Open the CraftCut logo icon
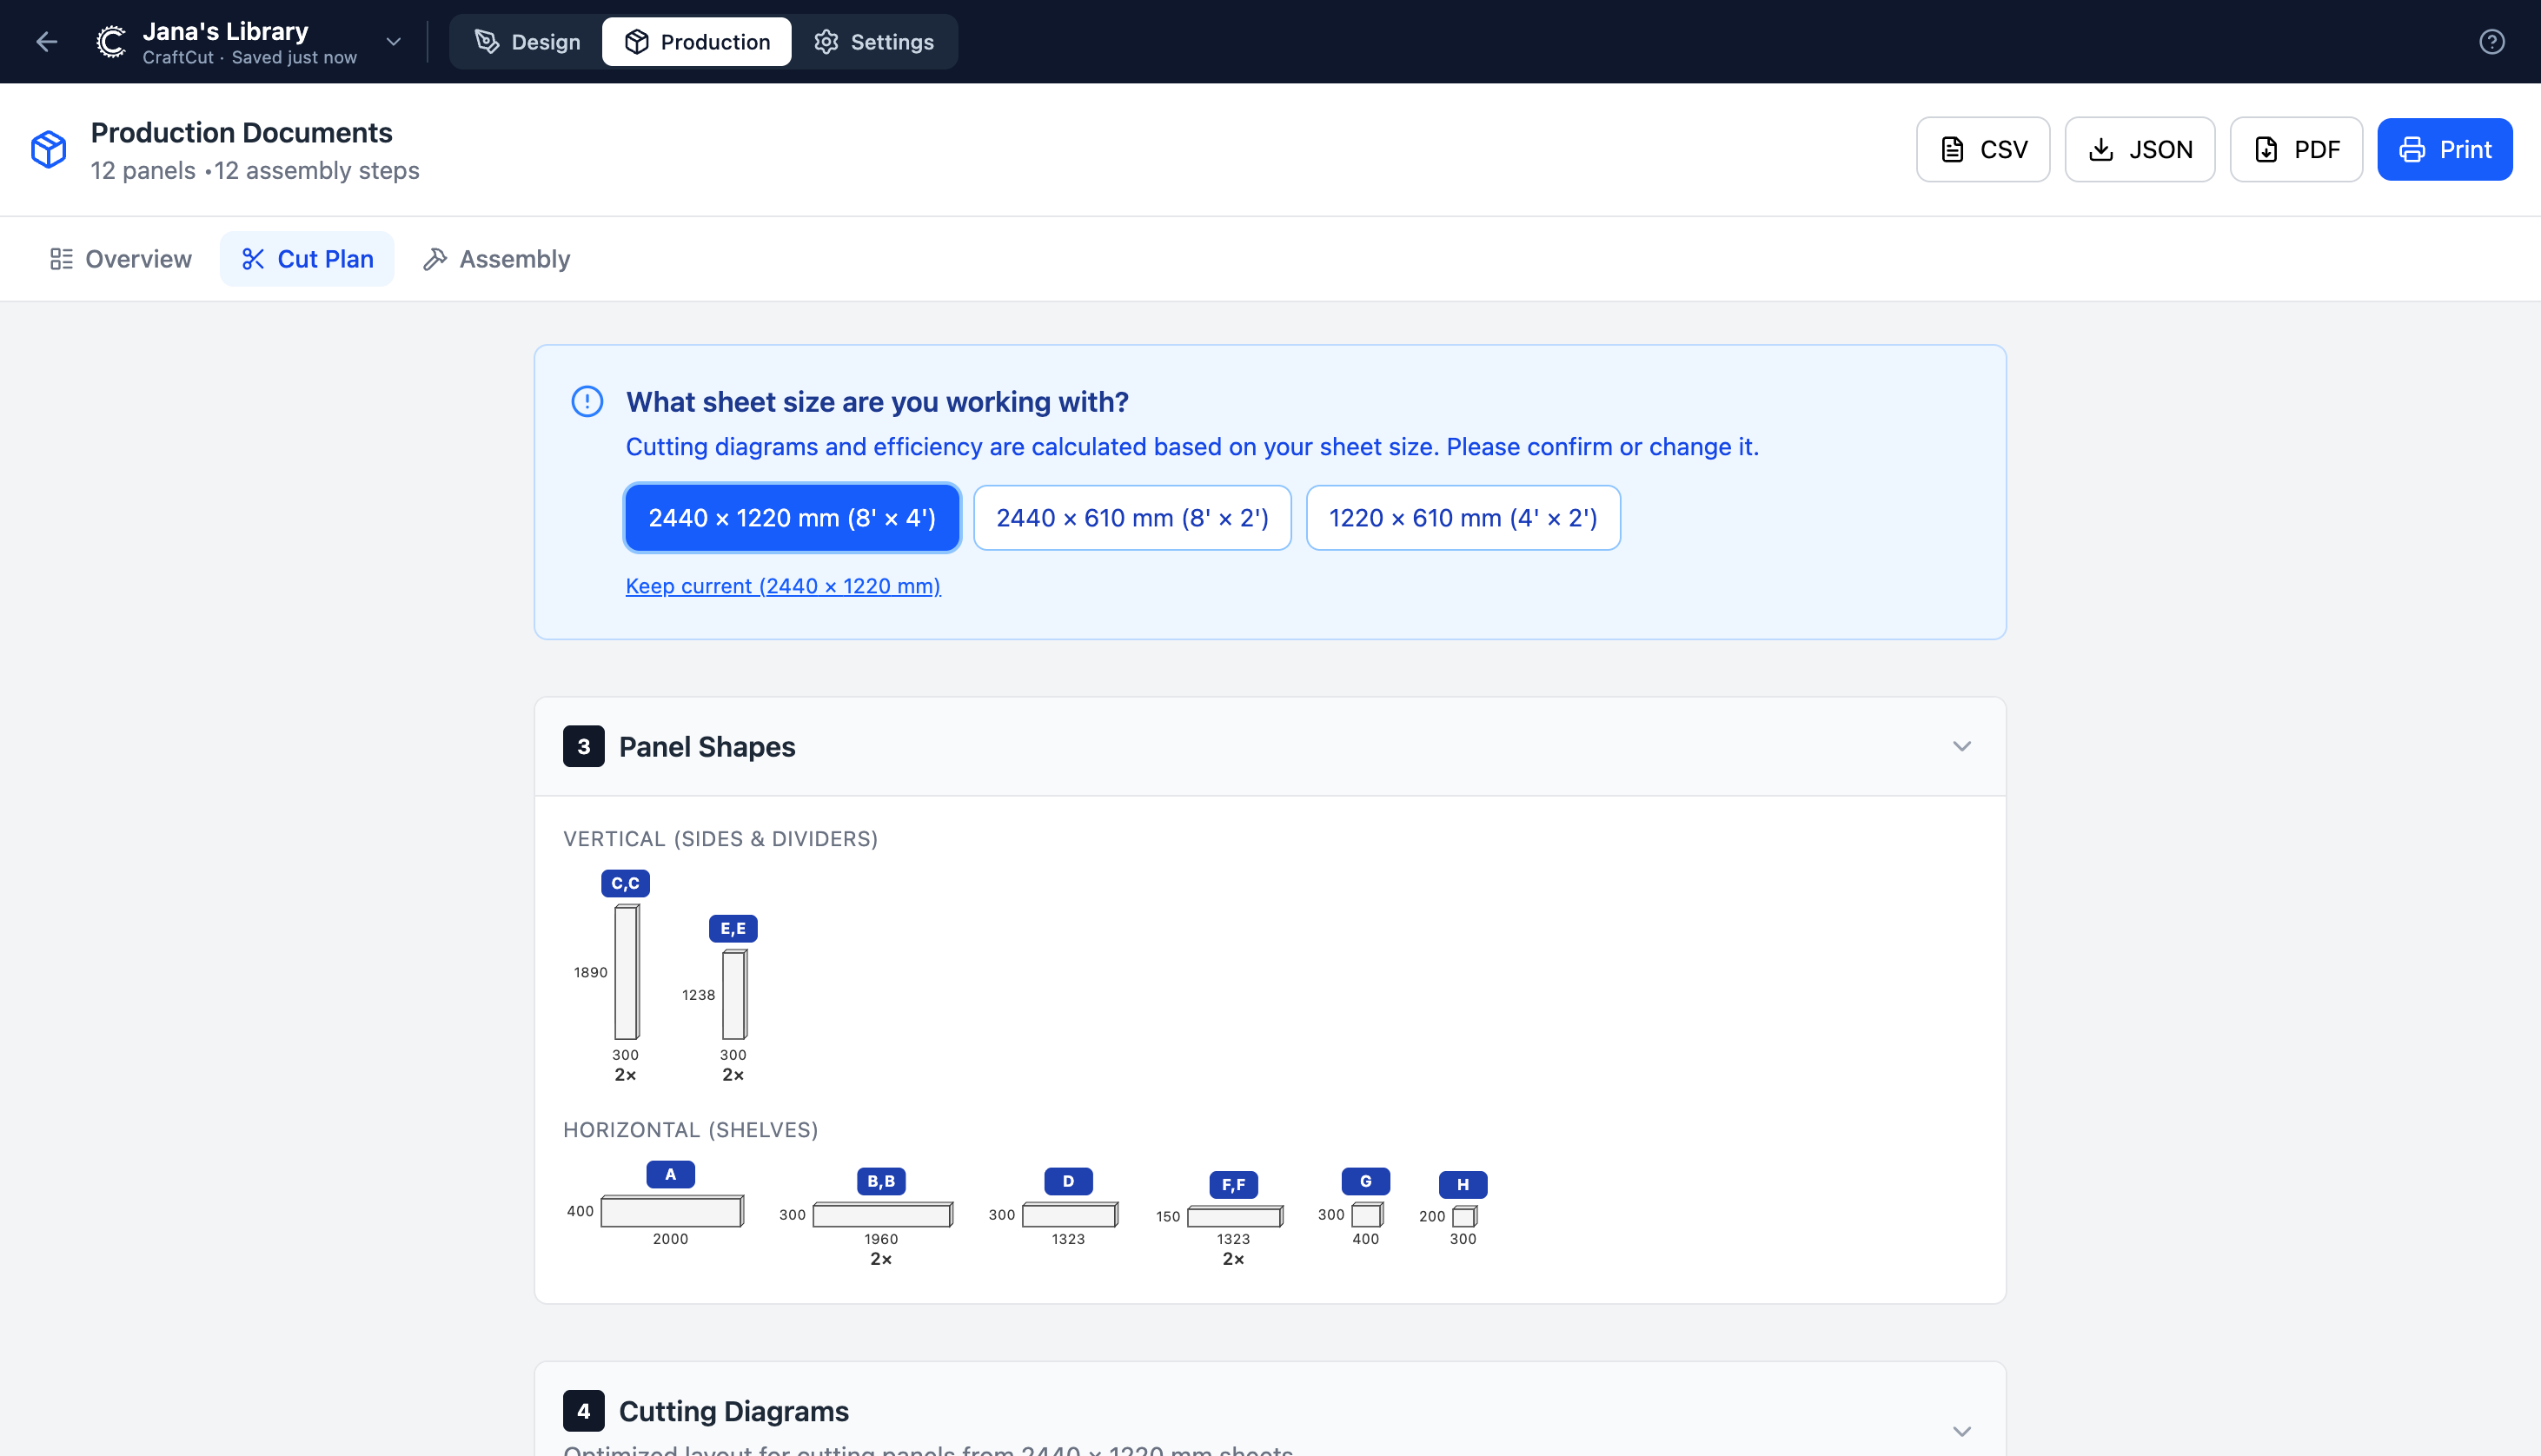 pyautogui.click(x=110, y=41)
